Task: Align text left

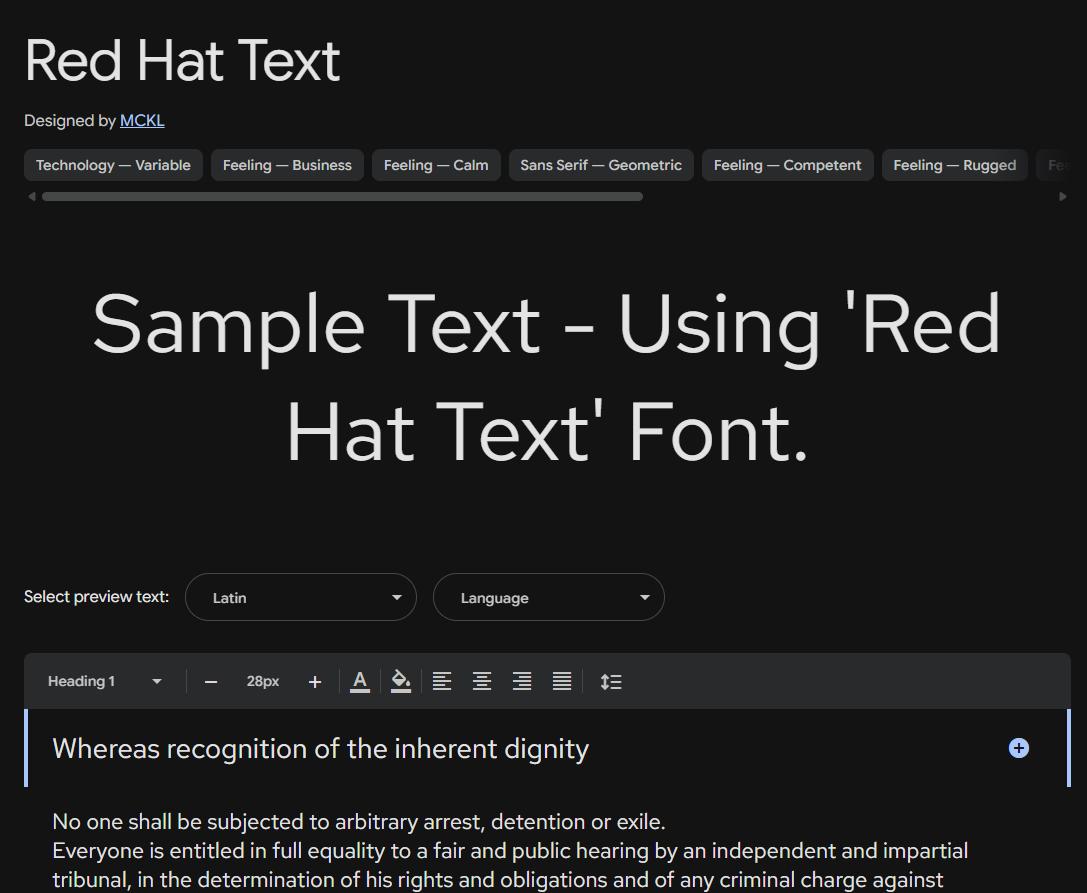Action: (x=442, y=682)
